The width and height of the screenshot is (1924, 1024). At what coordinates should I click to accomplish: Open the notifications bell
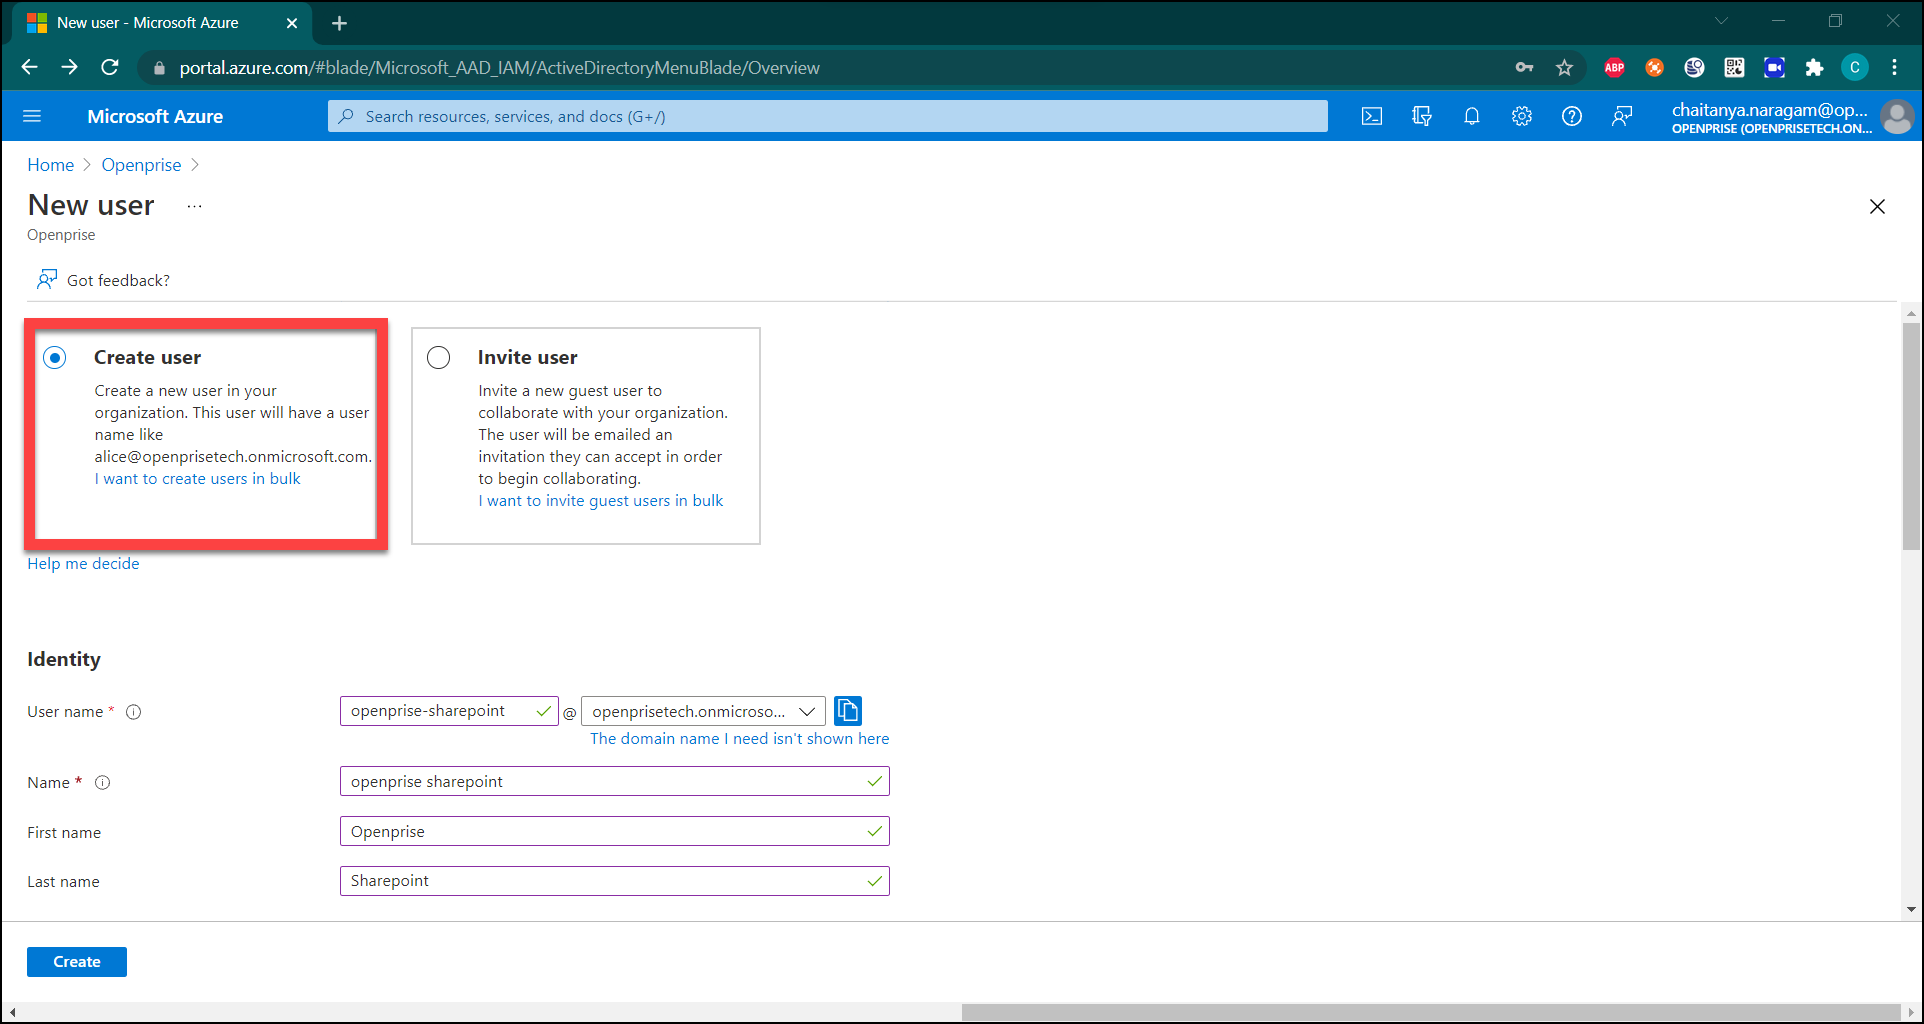pos(1472,116)
